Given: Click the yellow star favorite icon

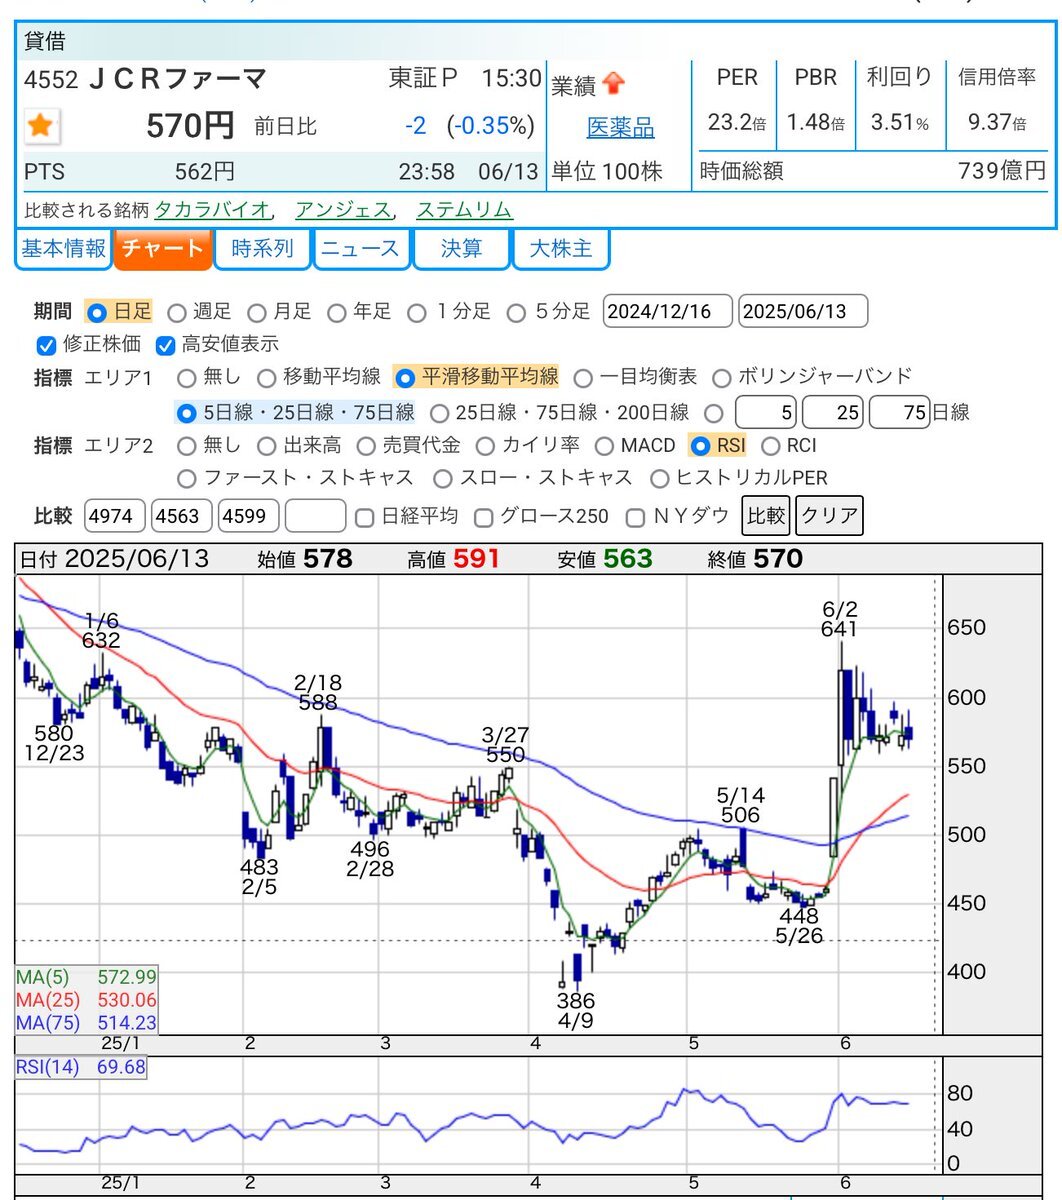Looking at the screenshot, I should pyautogui.click(x=41, y=126).
